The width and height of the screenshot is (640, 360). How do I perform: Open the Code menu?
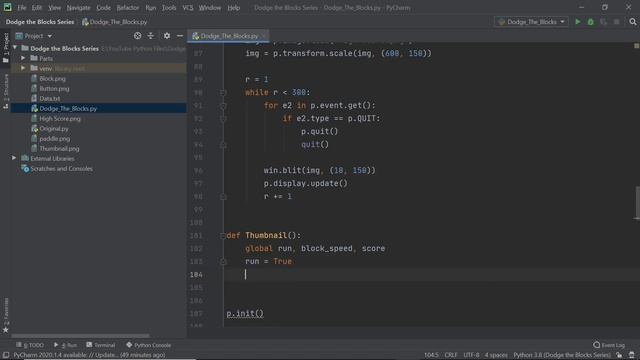(x=103, y=8)
